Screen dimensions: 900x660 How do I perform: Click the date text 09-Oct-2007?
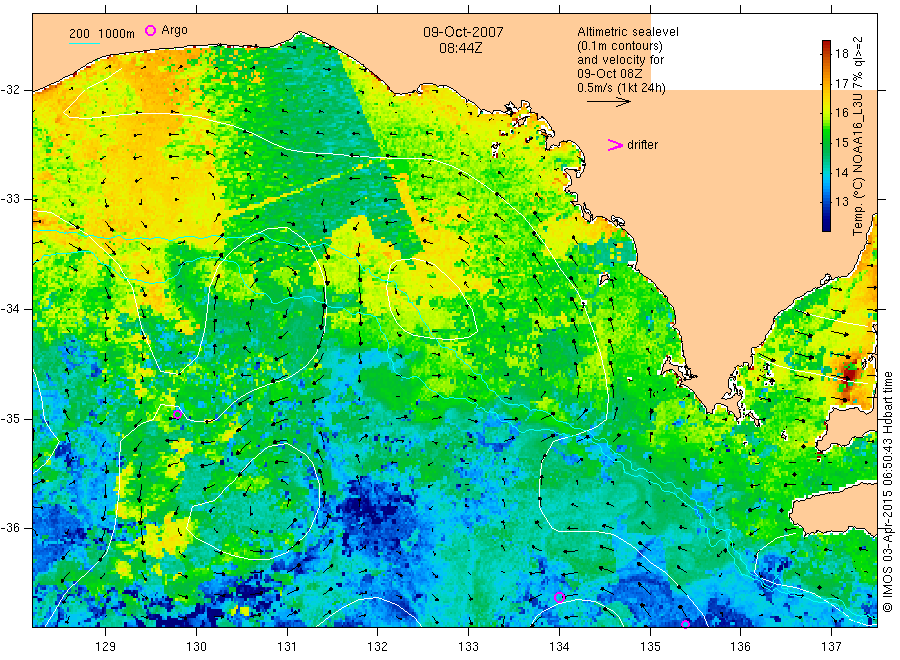coord(463,32)
